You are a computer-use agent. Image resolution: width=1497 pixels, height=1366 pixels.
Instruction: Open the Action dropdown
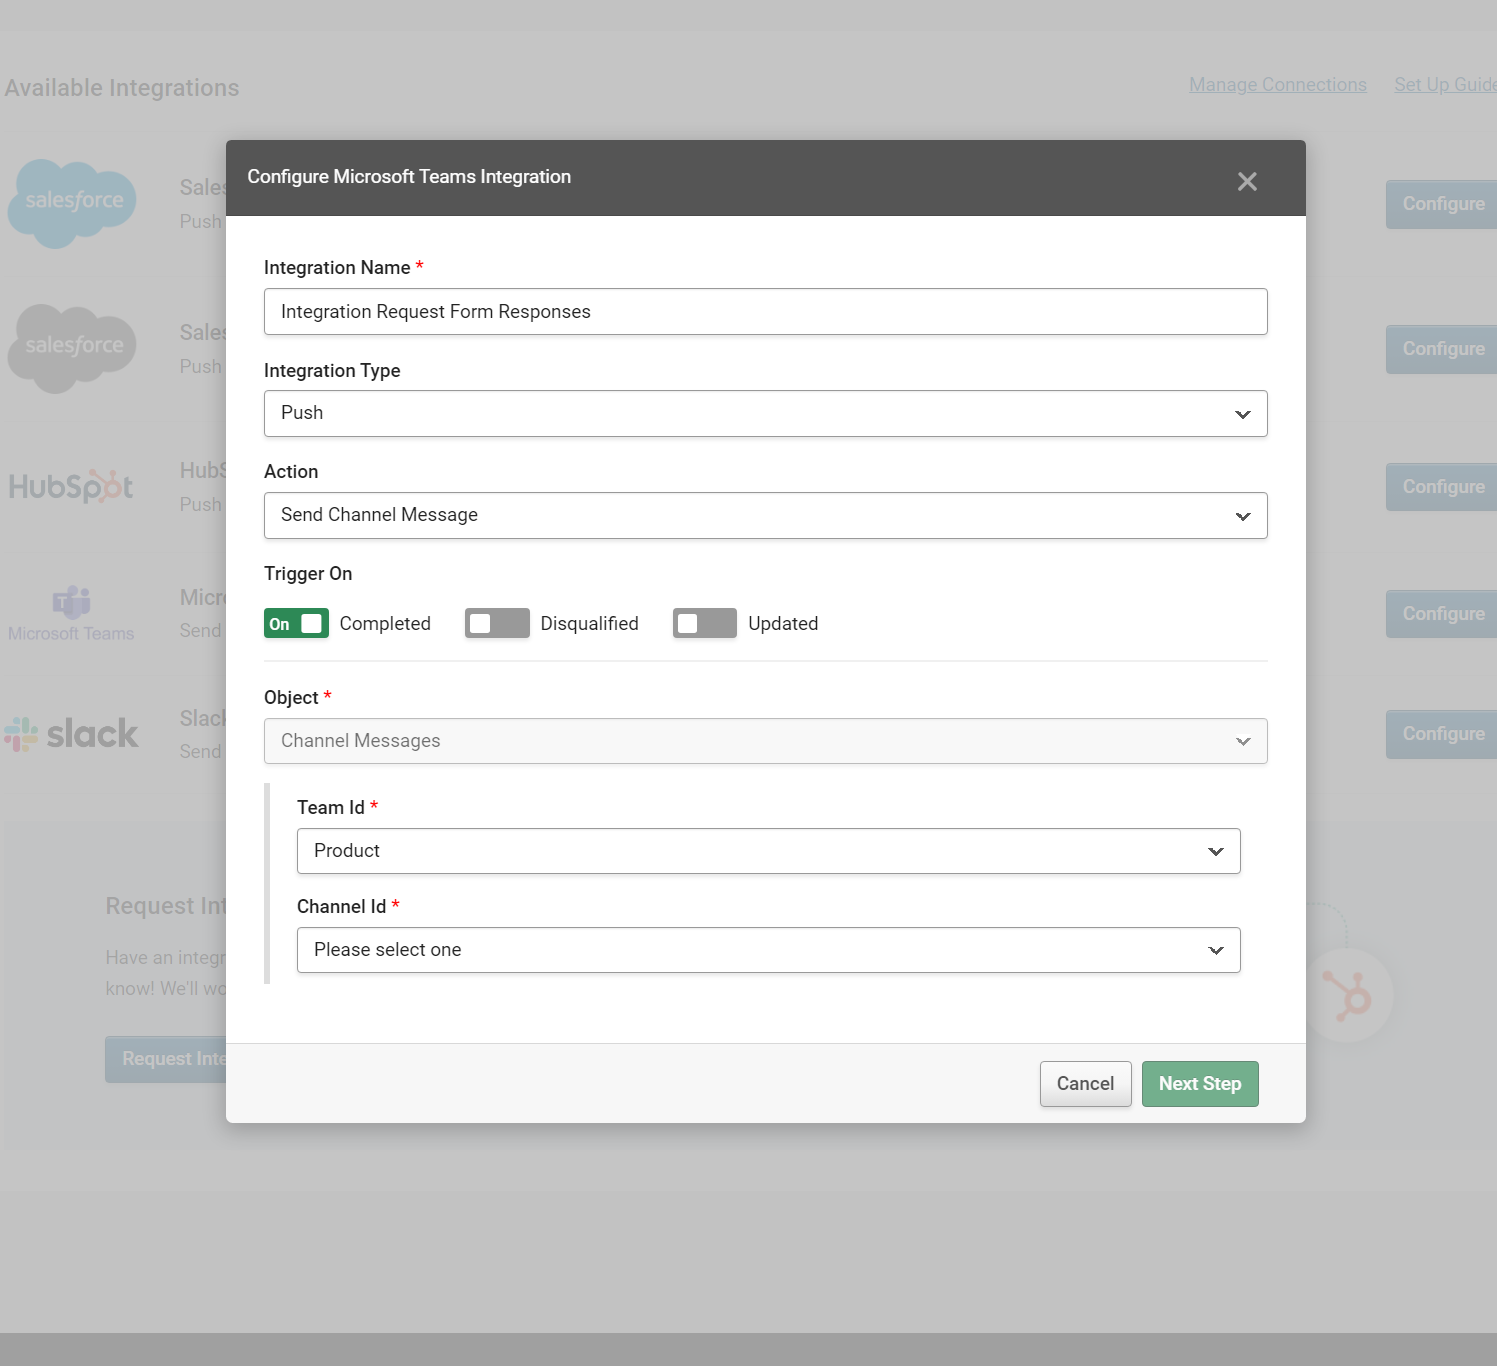[x=765, y=515]
